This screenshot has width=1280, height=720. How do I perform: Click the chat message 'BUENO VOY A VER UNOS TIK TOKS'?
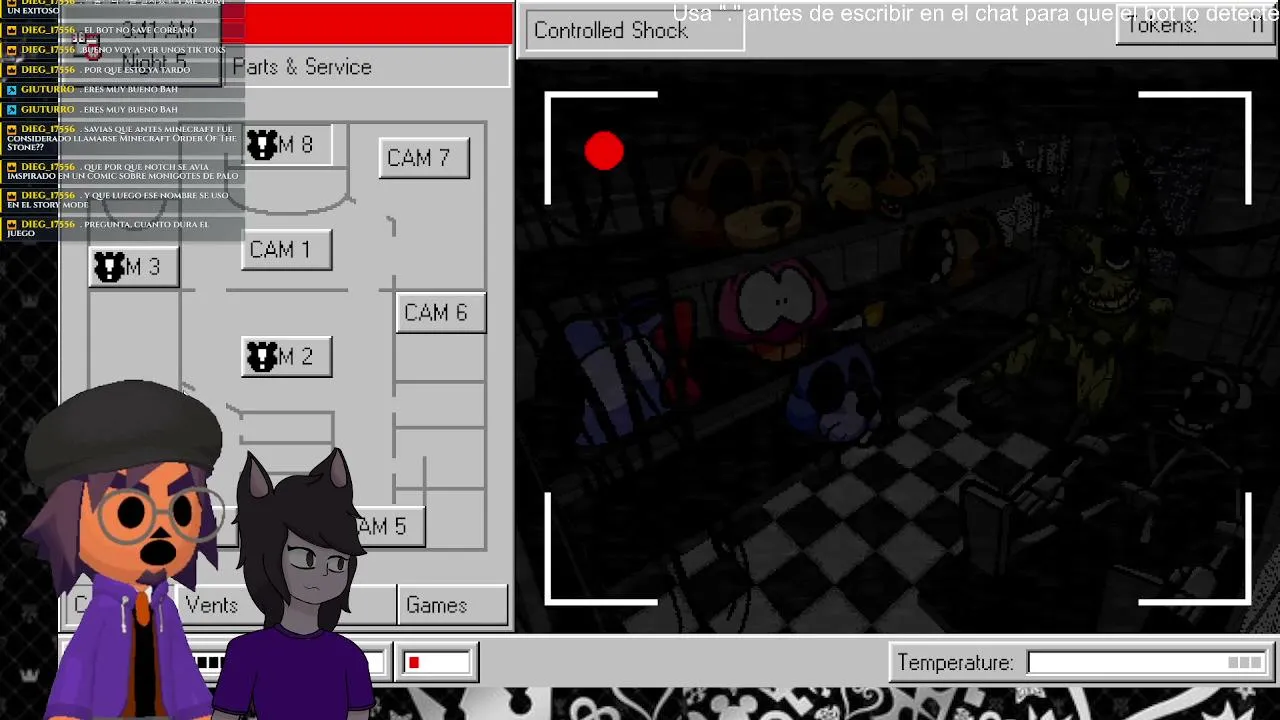click(154, 50)
